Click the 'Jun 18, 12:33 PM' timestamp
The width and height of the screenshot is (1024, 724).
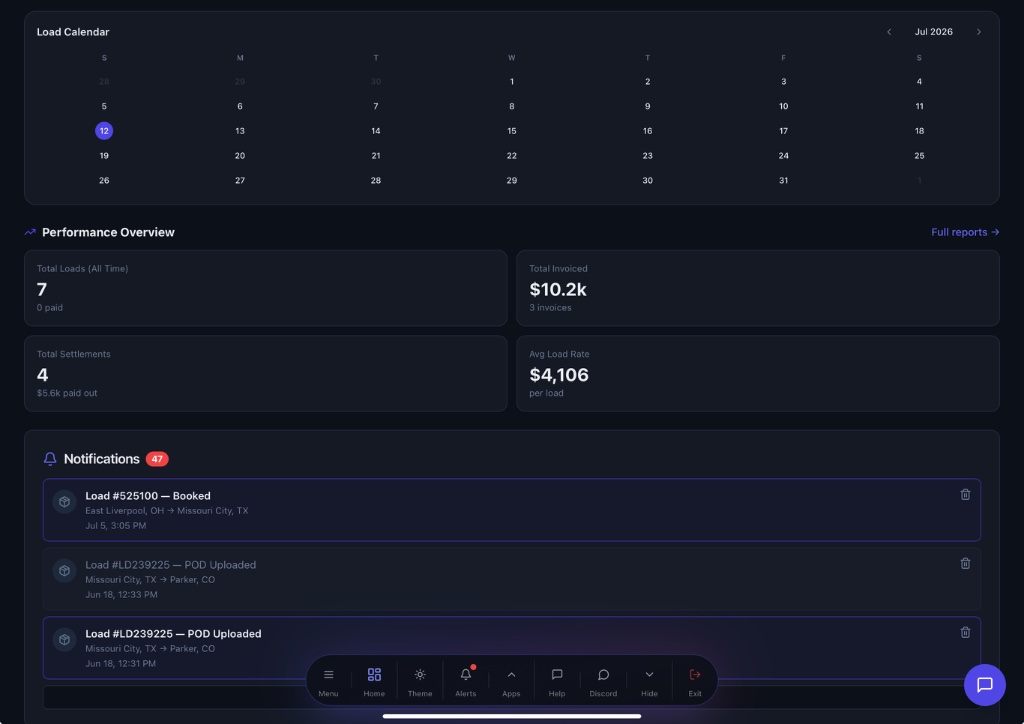[x=121, y=594]
